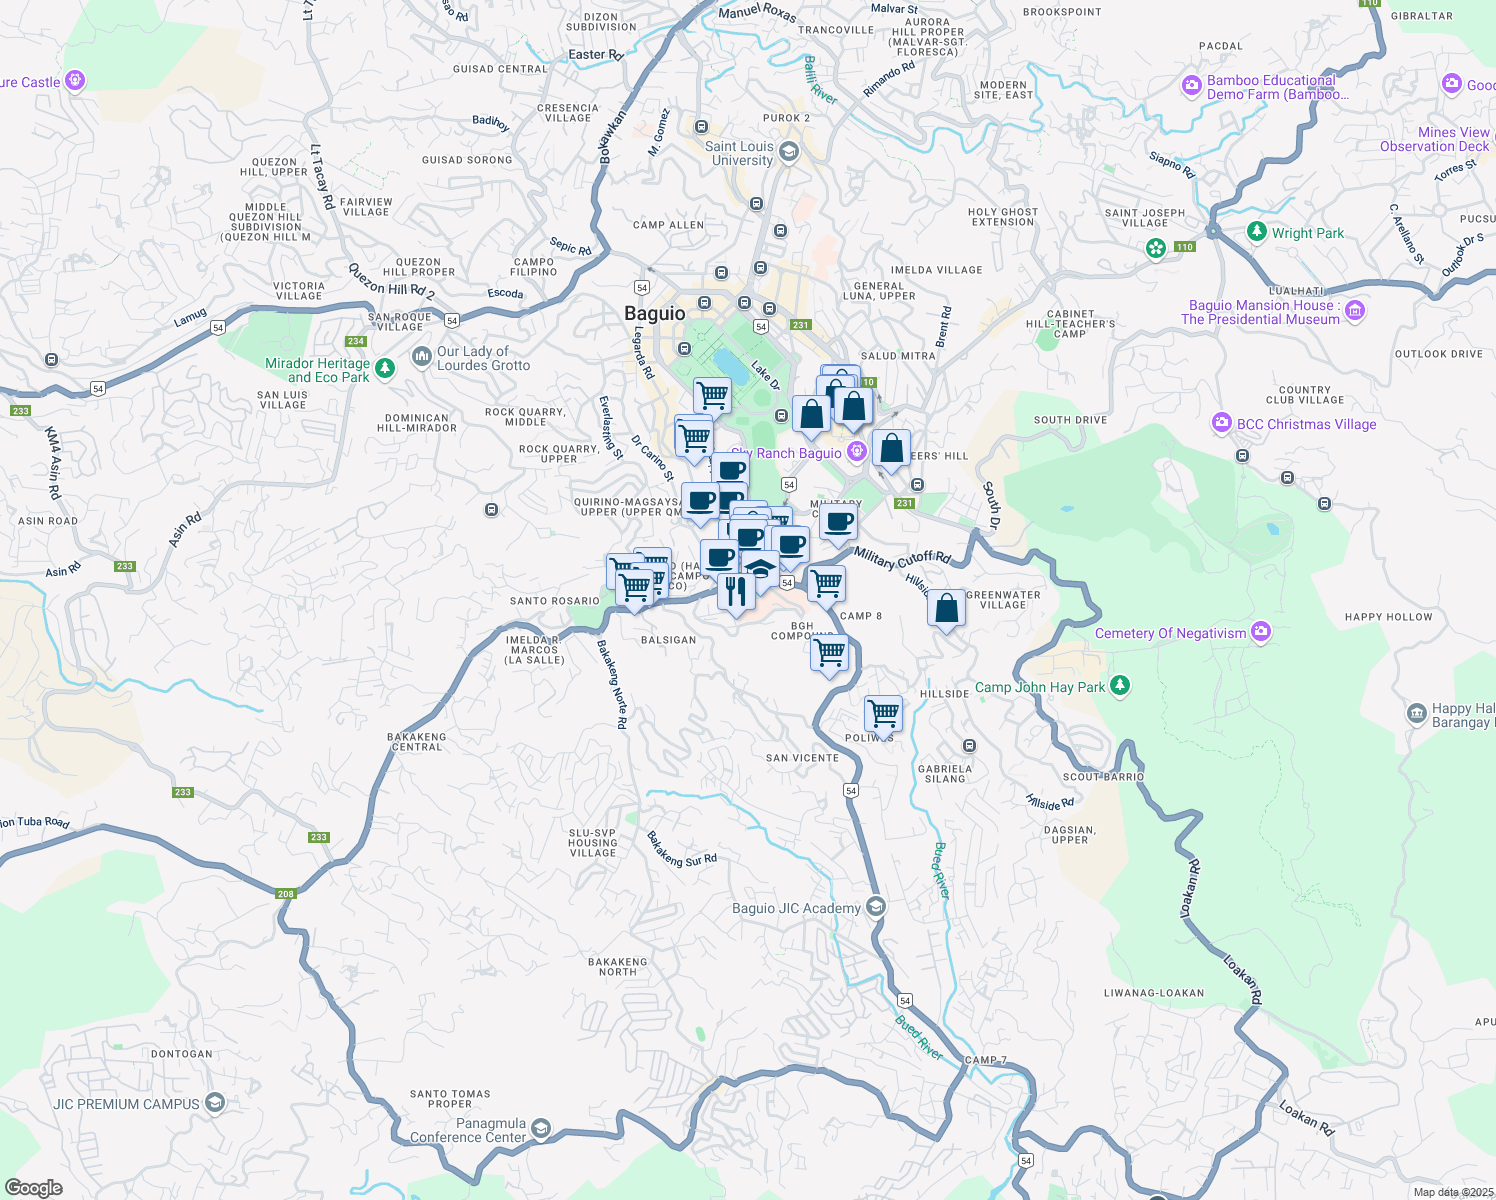This screenshot has height=1200, width=1496.
Task: Select the JIC PREMIUM CAMPUS school icon
Action: click(214, 1103)
